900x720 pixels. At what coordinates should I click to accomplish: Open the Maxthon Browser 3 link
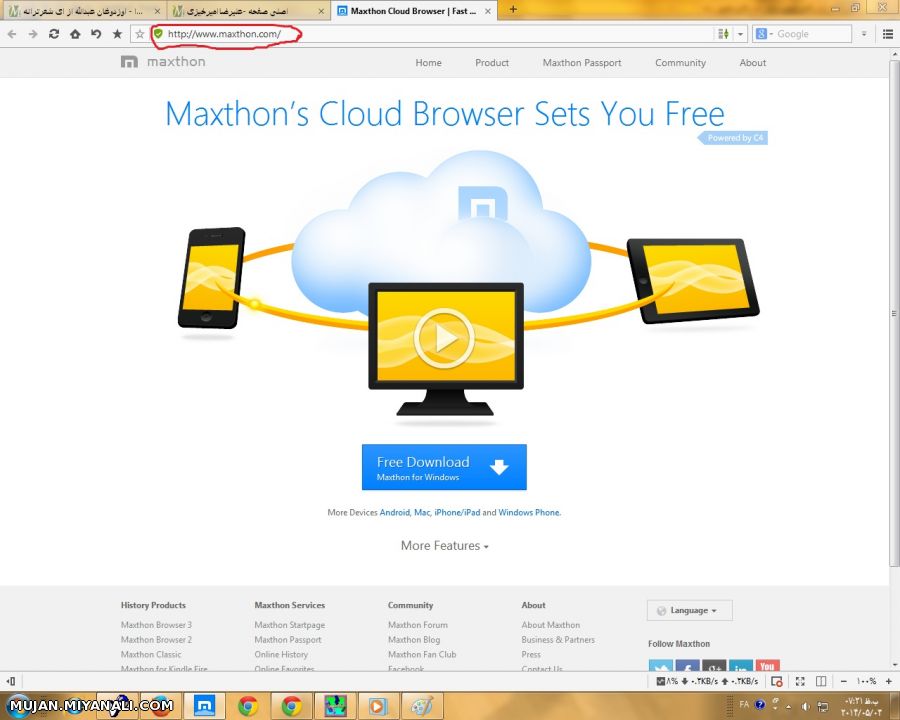pyautogui.click(x=156, y=625)
